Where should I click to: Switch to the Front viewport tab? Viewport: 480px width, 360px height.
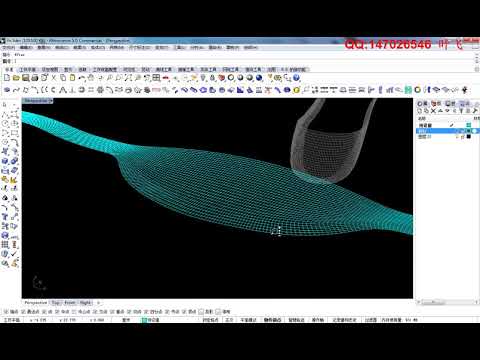[x=70, y=303]
